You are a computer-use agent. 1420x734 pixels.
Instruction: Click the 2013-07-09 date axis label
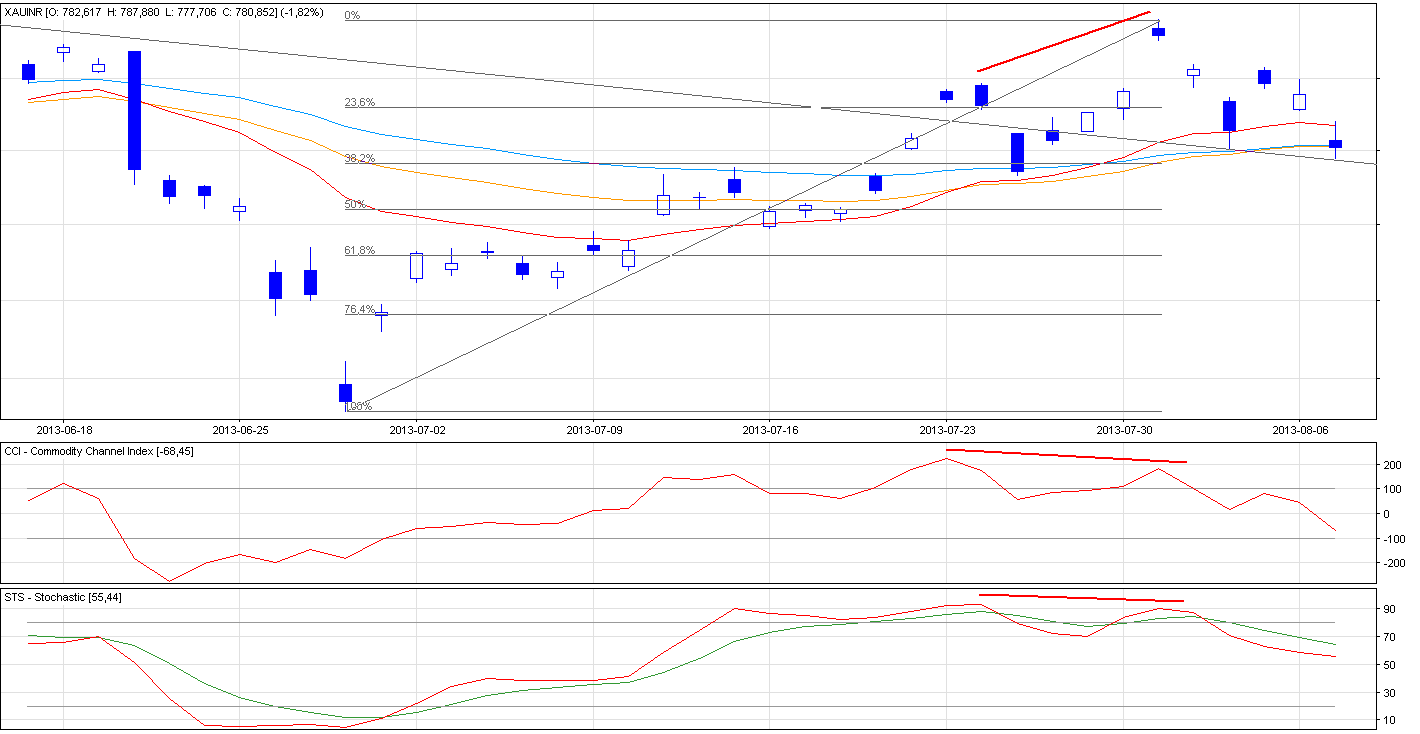point(594,430)
